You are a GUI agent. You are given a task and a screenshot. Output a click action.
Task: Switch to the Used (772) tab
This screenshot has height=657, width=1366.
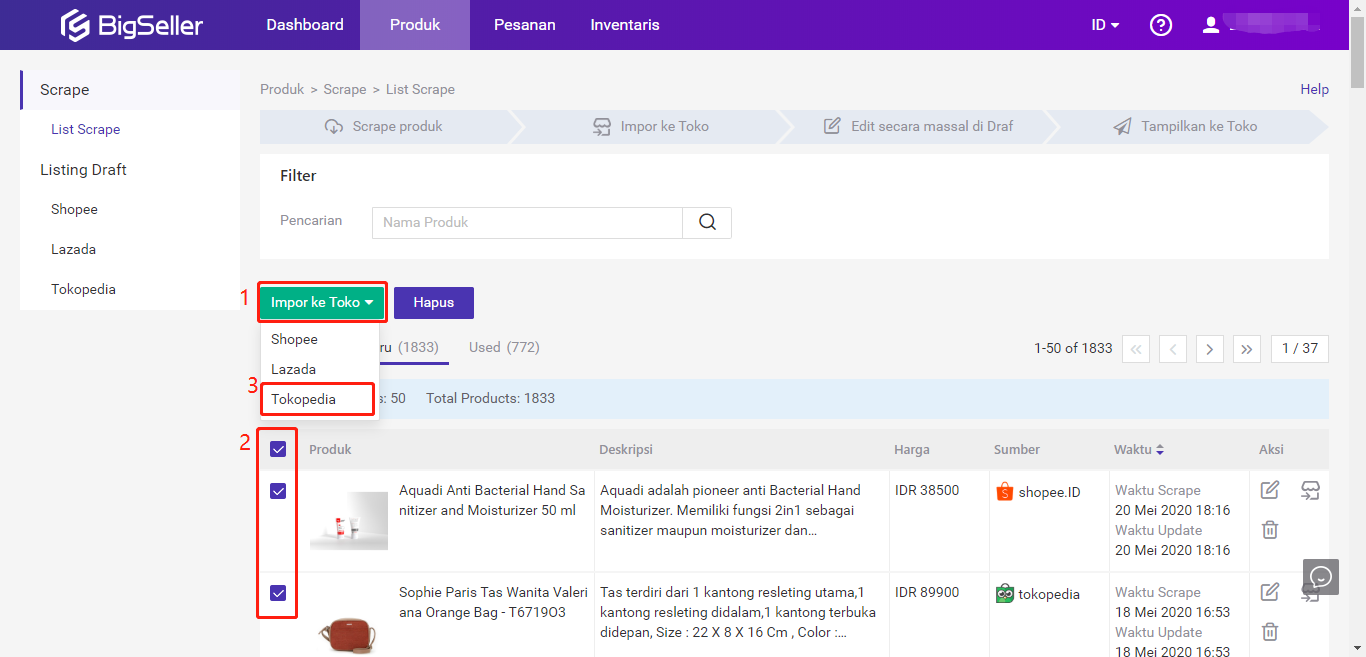(x=504, y=347)
